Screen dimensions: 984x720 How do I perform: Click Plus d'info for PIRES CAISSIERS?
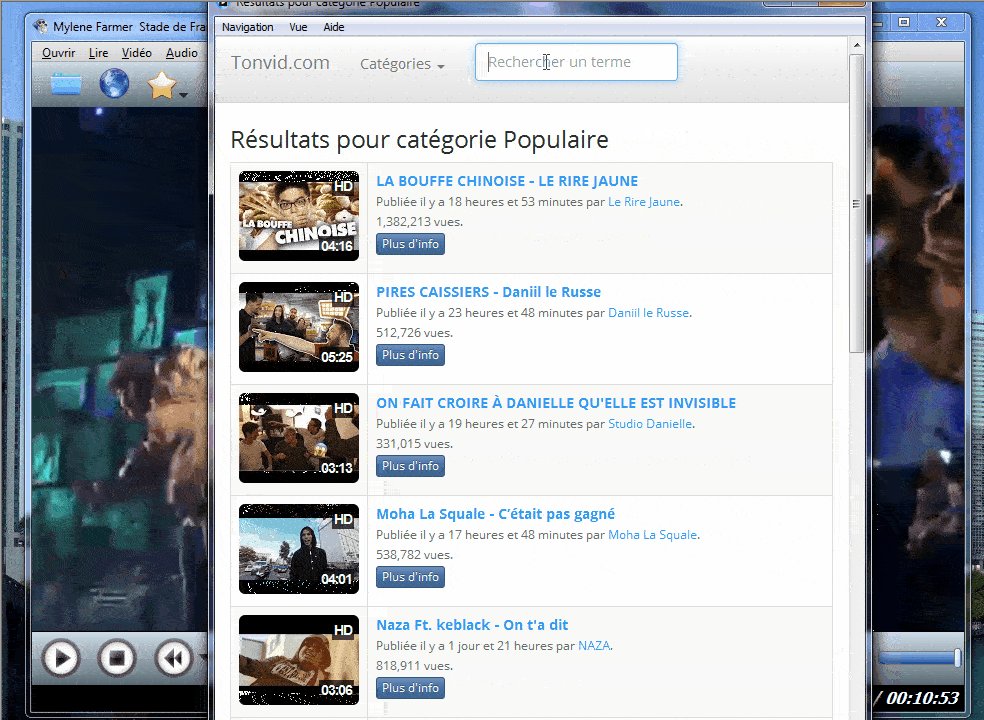pyautogui.click(x=410, y=355)
